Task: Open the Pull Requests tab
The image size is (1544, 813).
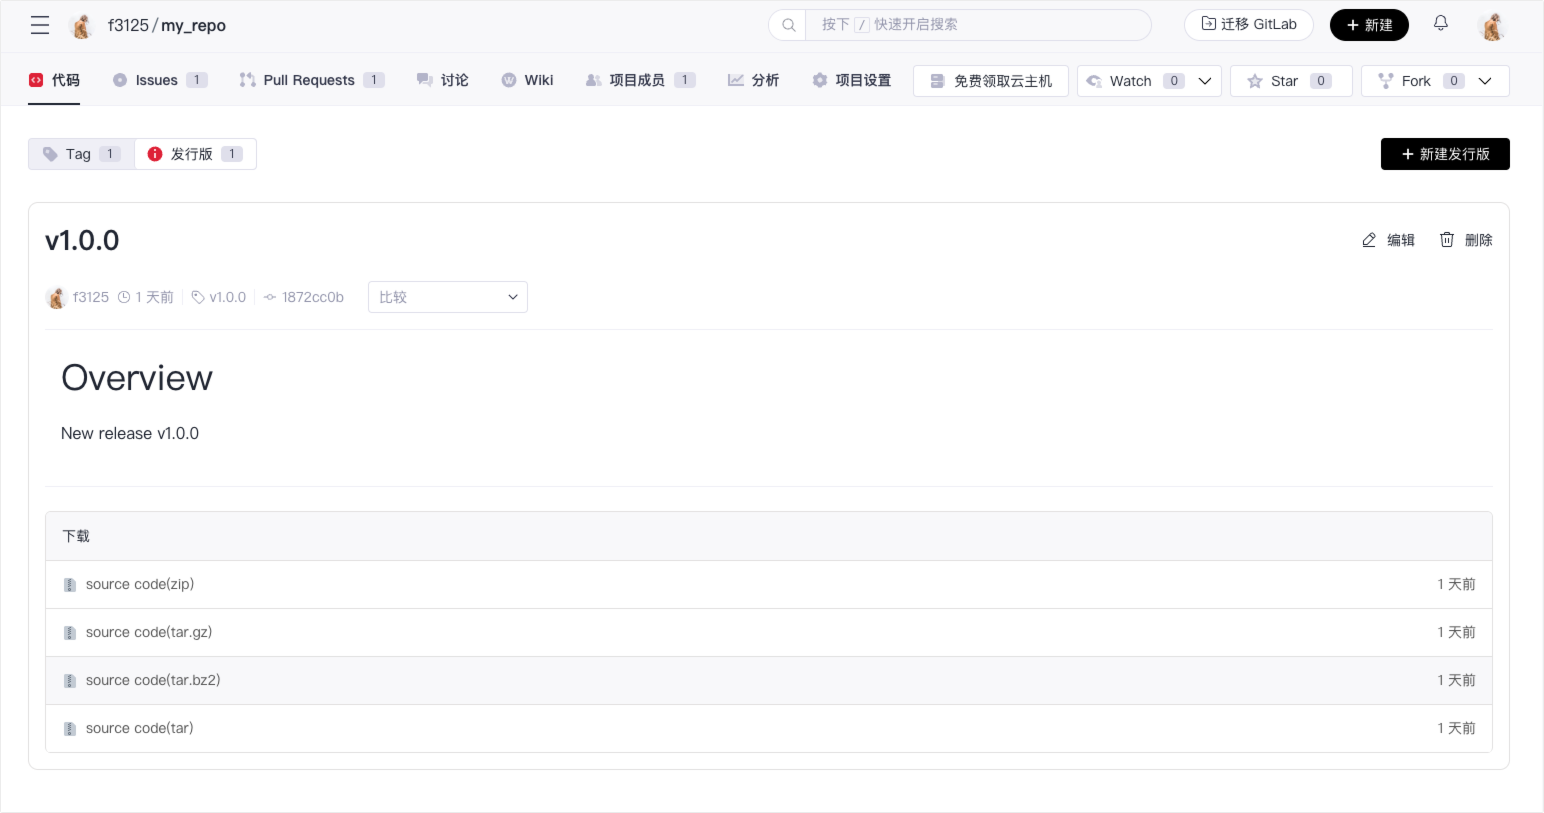Action: pyautogui.click(x=309, y=80)
